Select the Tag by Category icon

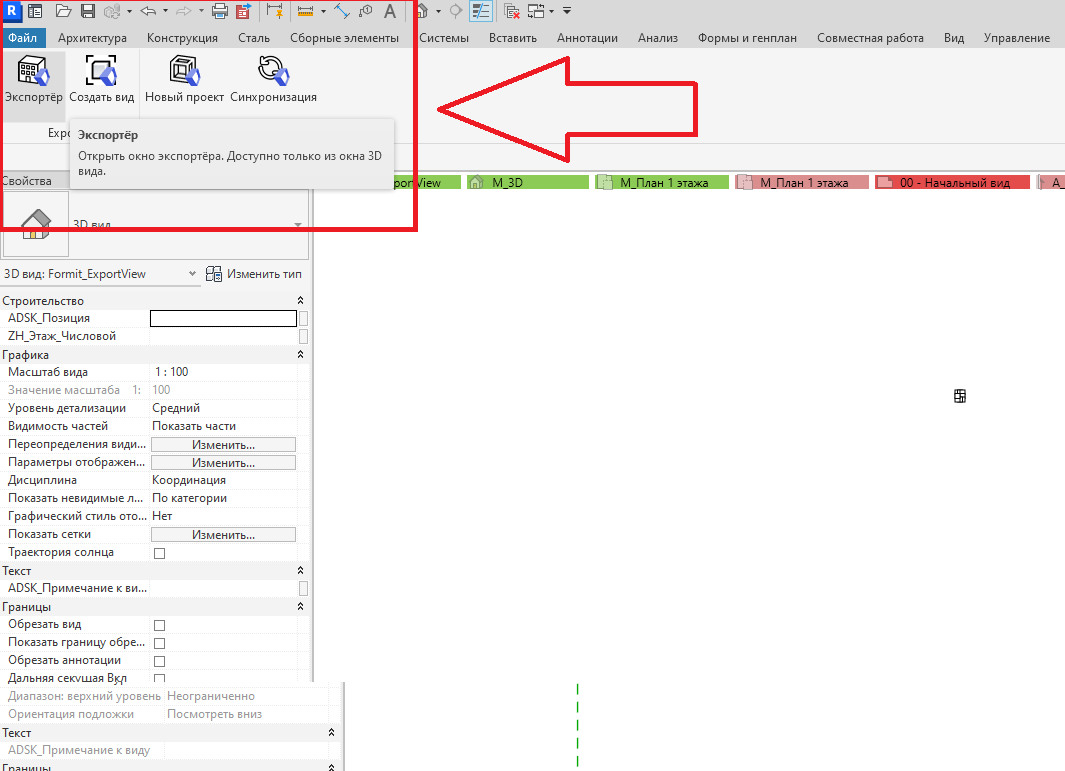pyautogui.click(x=365, y=11)
